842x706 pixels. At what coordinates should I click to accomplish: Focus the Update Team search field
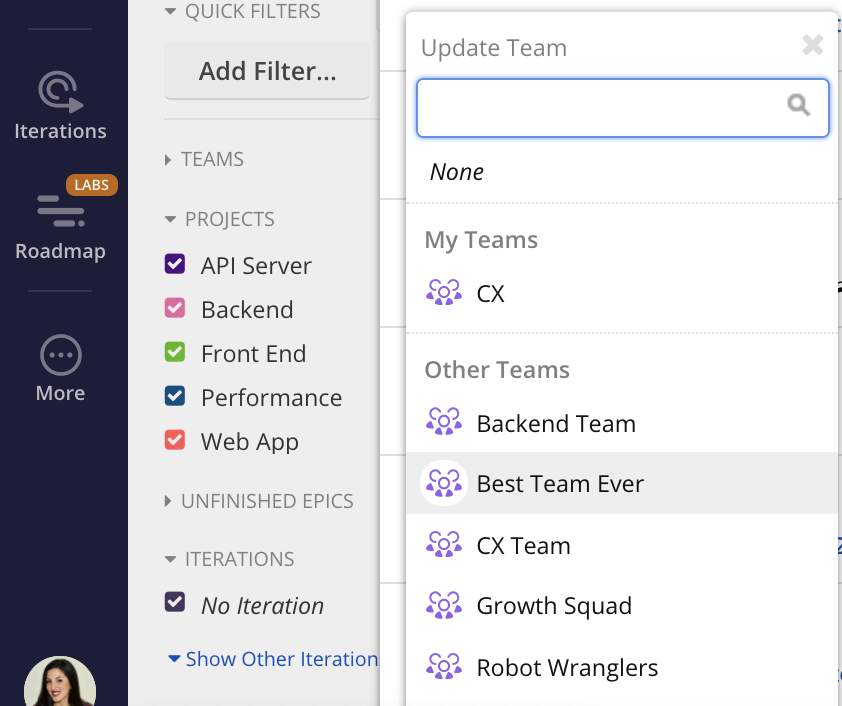[x=623, y=108]
